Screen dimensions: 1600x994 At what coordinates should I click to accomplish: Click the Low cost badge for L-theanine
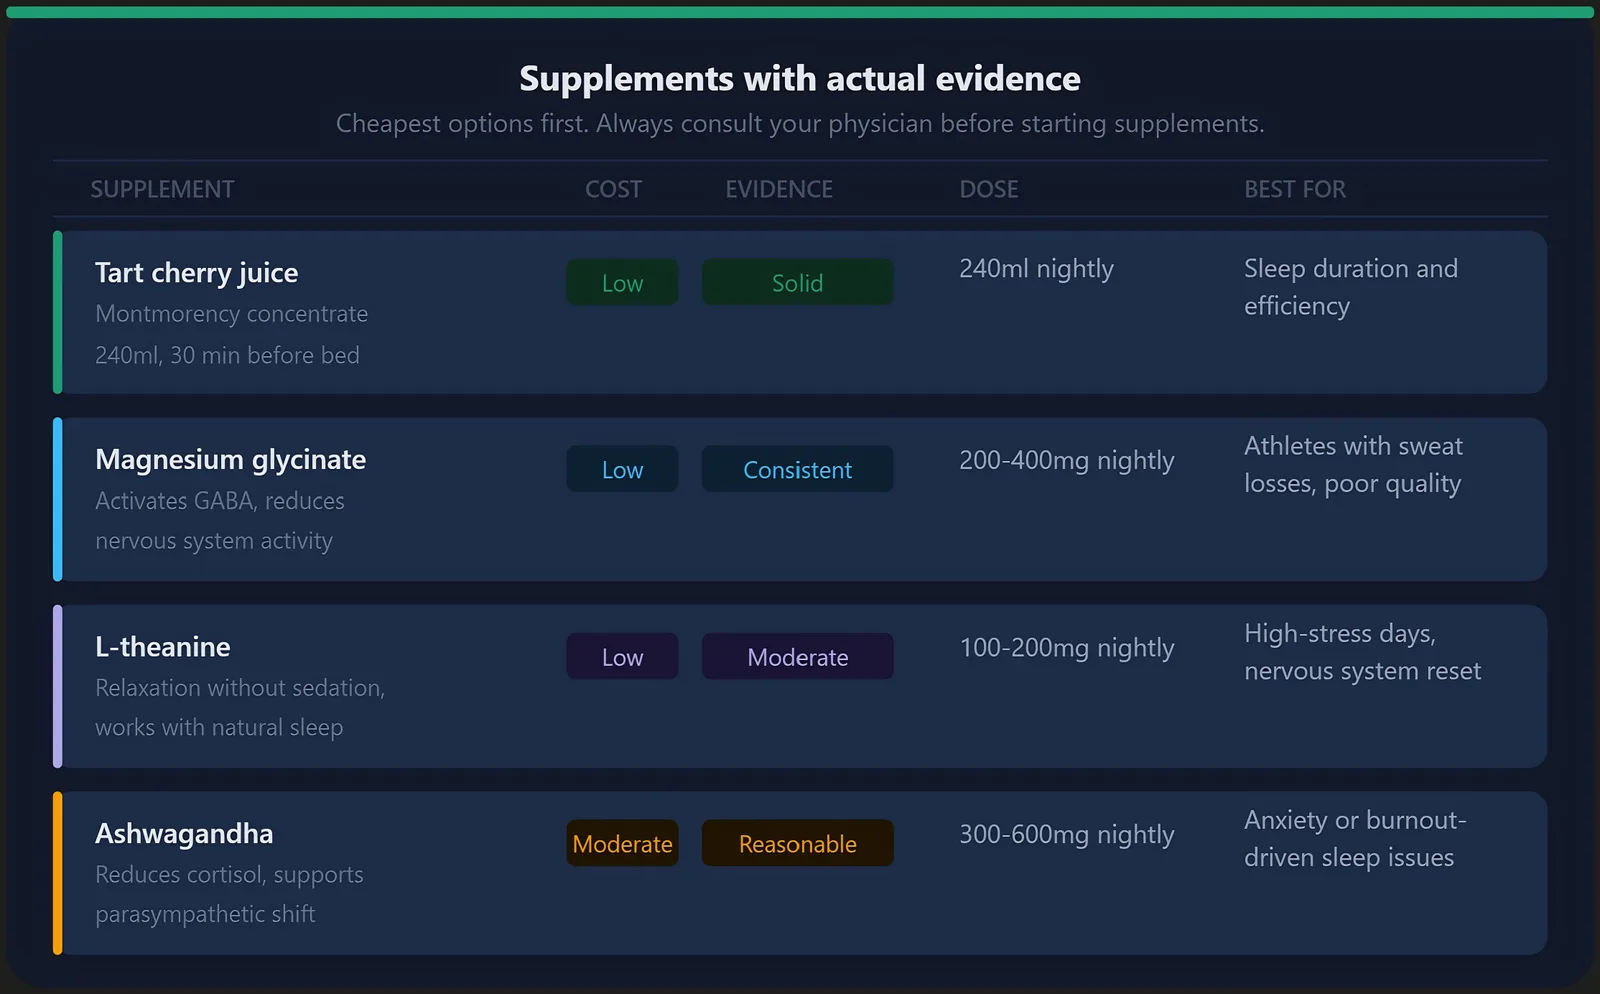[622, 656]
